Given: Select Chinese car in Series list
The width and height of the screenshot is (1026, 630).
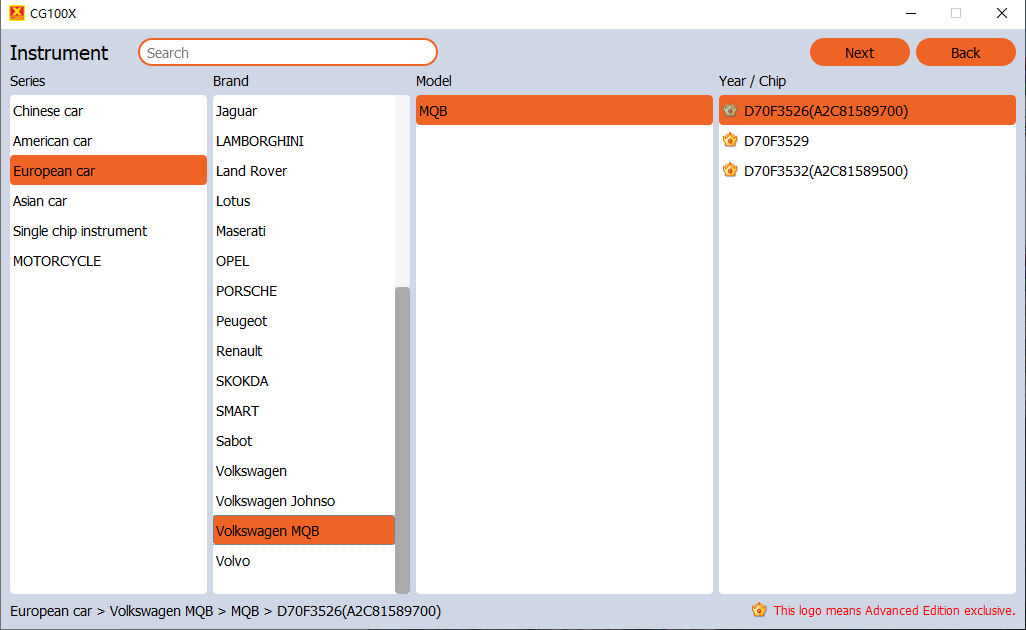Looking at the screenshot, I should (x=48, y=111).
